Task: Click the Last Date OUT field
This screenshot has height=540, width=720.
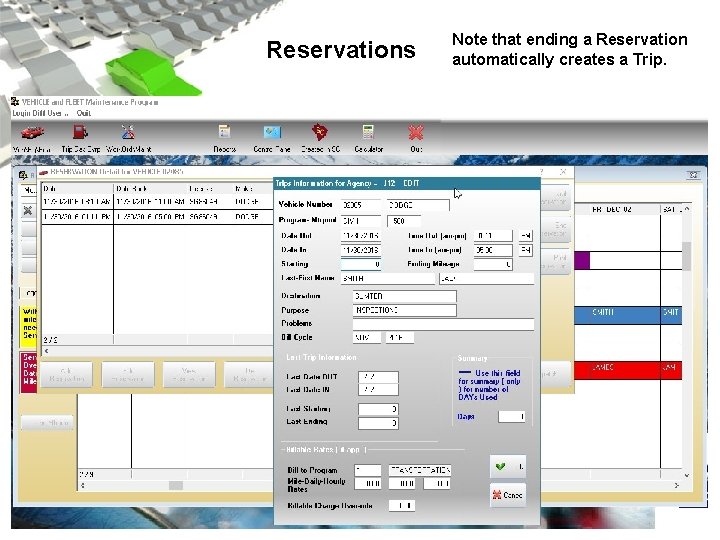Action: (378, 377)
